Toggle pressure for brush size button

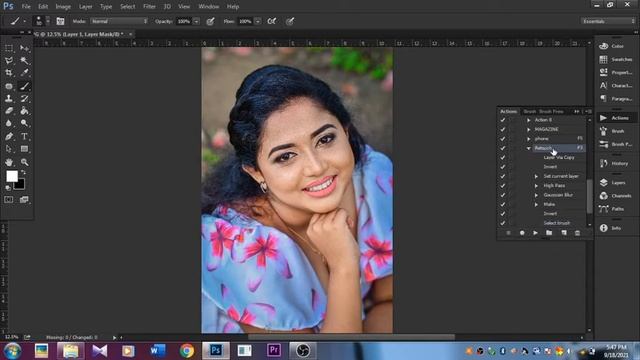[290, 21]
